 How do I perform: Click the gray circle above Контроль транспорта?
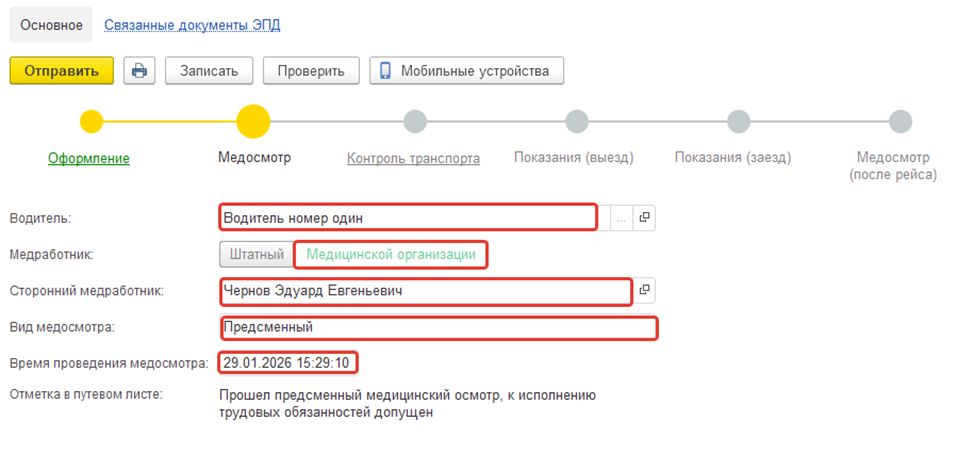pos(414,122)
